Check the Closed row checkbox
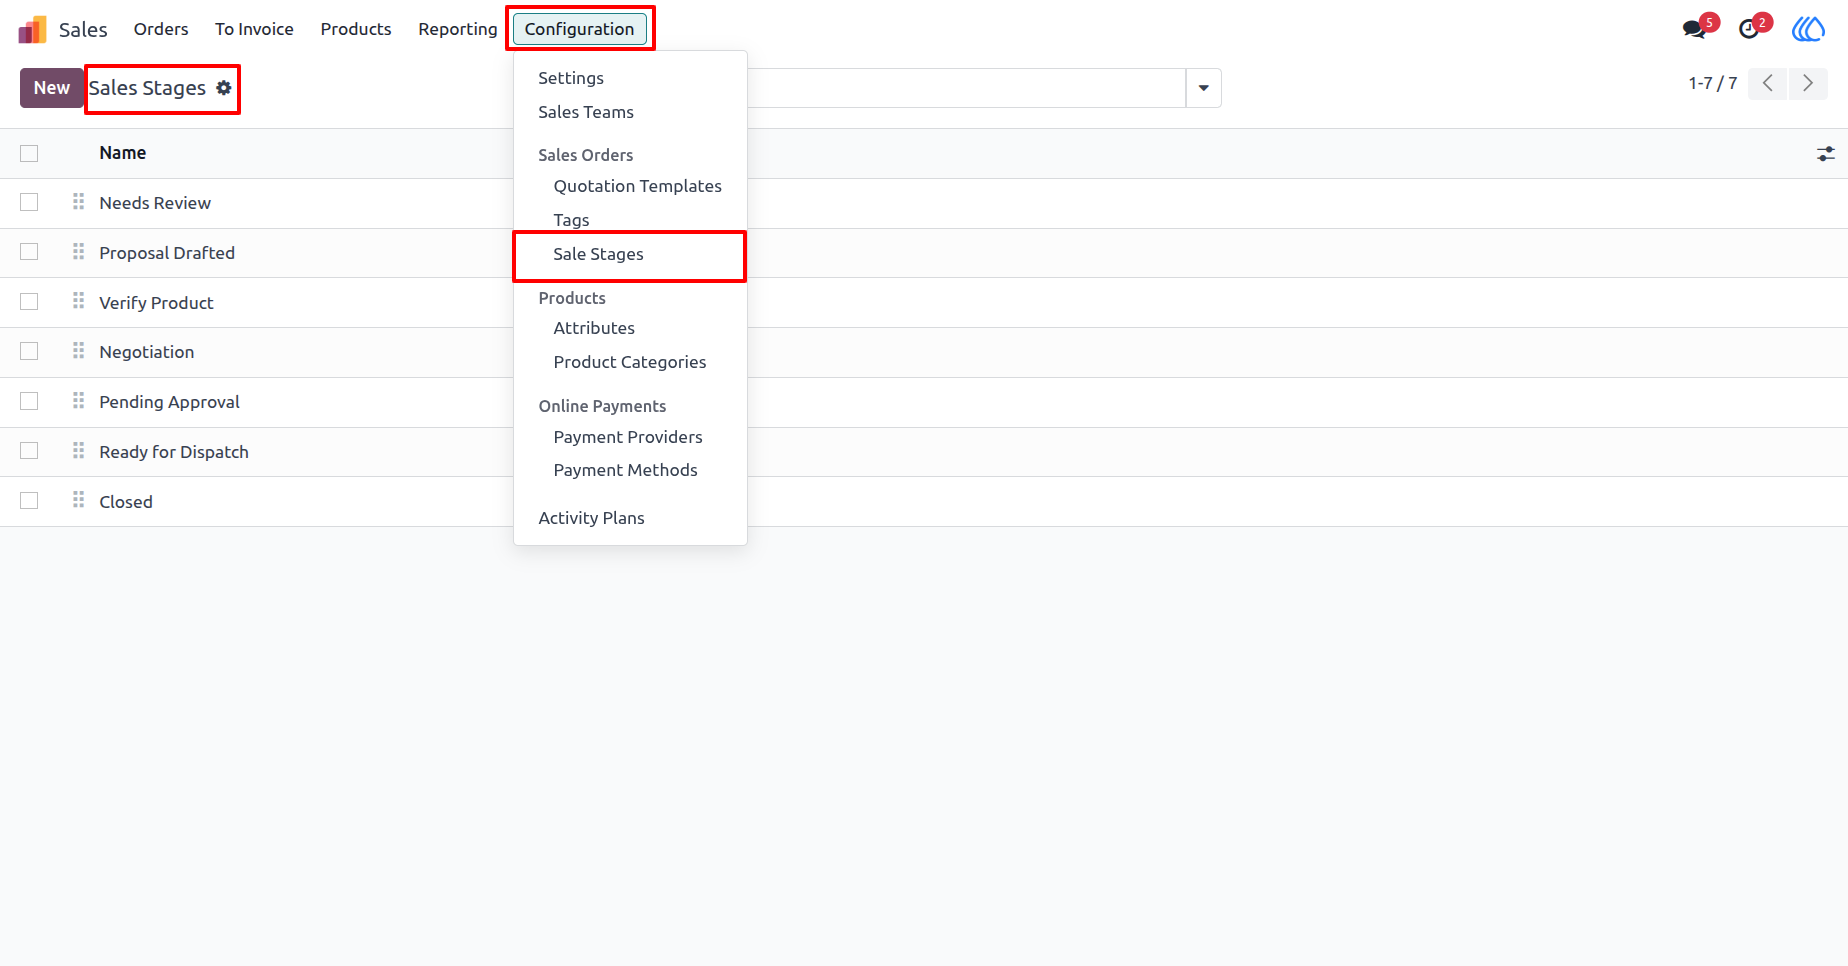This screenshot has width=1848, height=966. pyautogui.click(x=29, y=501)
